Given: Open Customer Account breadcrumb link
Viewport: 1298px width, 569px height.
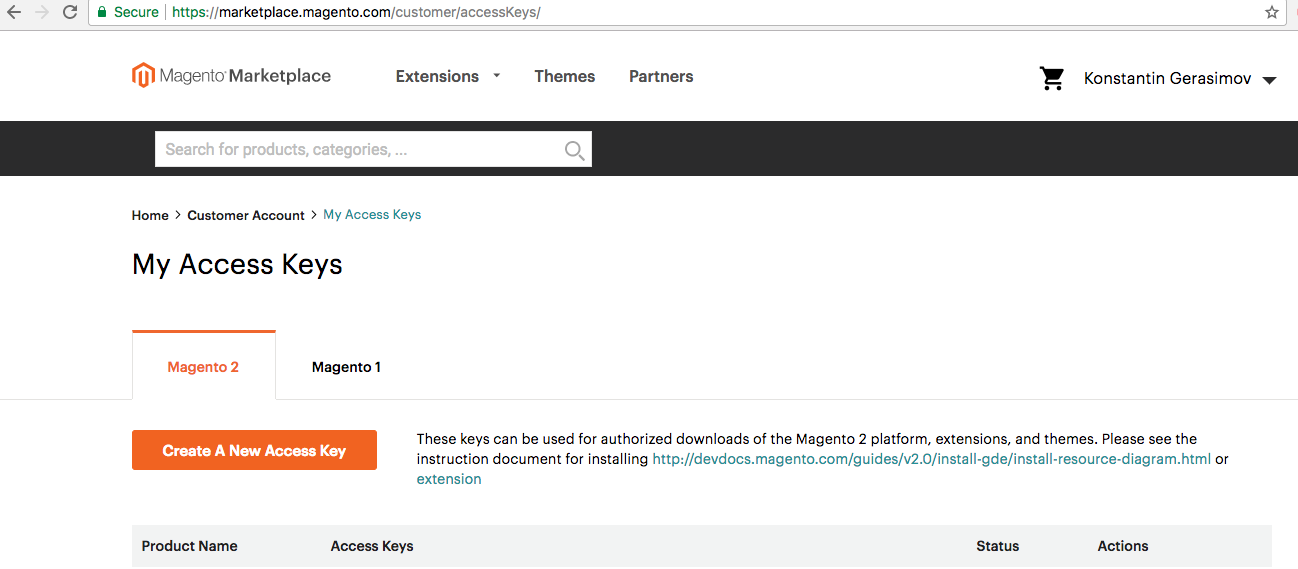Looking at the screenshot, I should (x=246, y=215).
